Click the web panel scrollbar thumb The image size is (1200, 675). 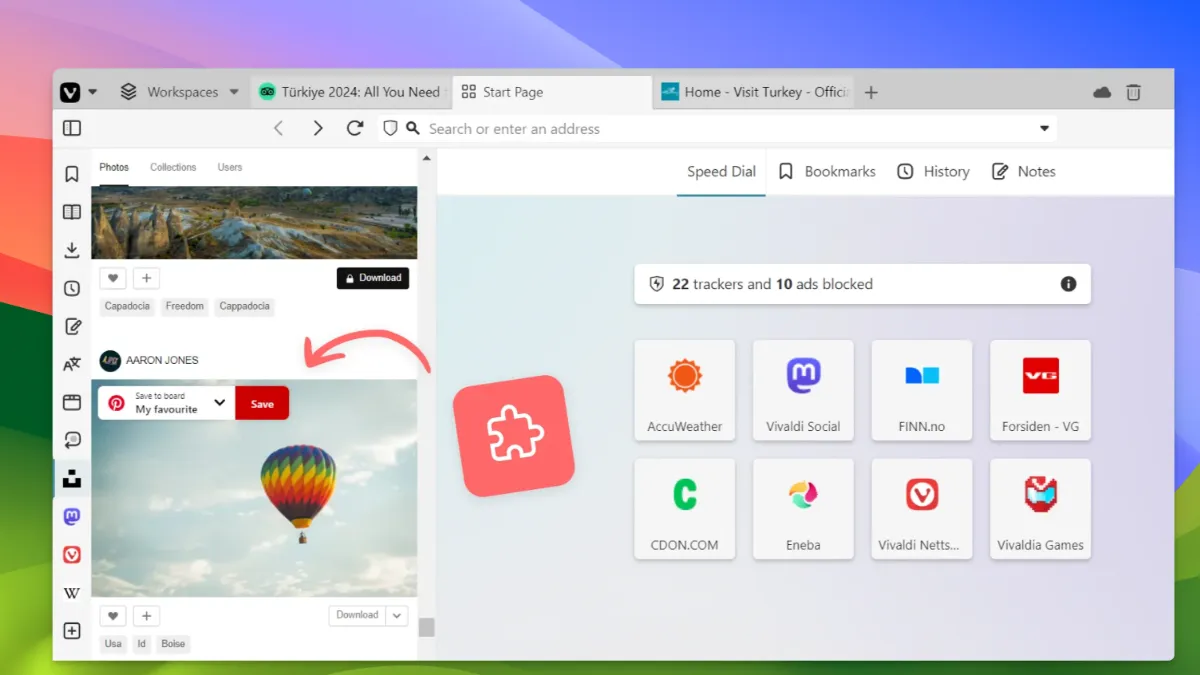pos(427,627)
